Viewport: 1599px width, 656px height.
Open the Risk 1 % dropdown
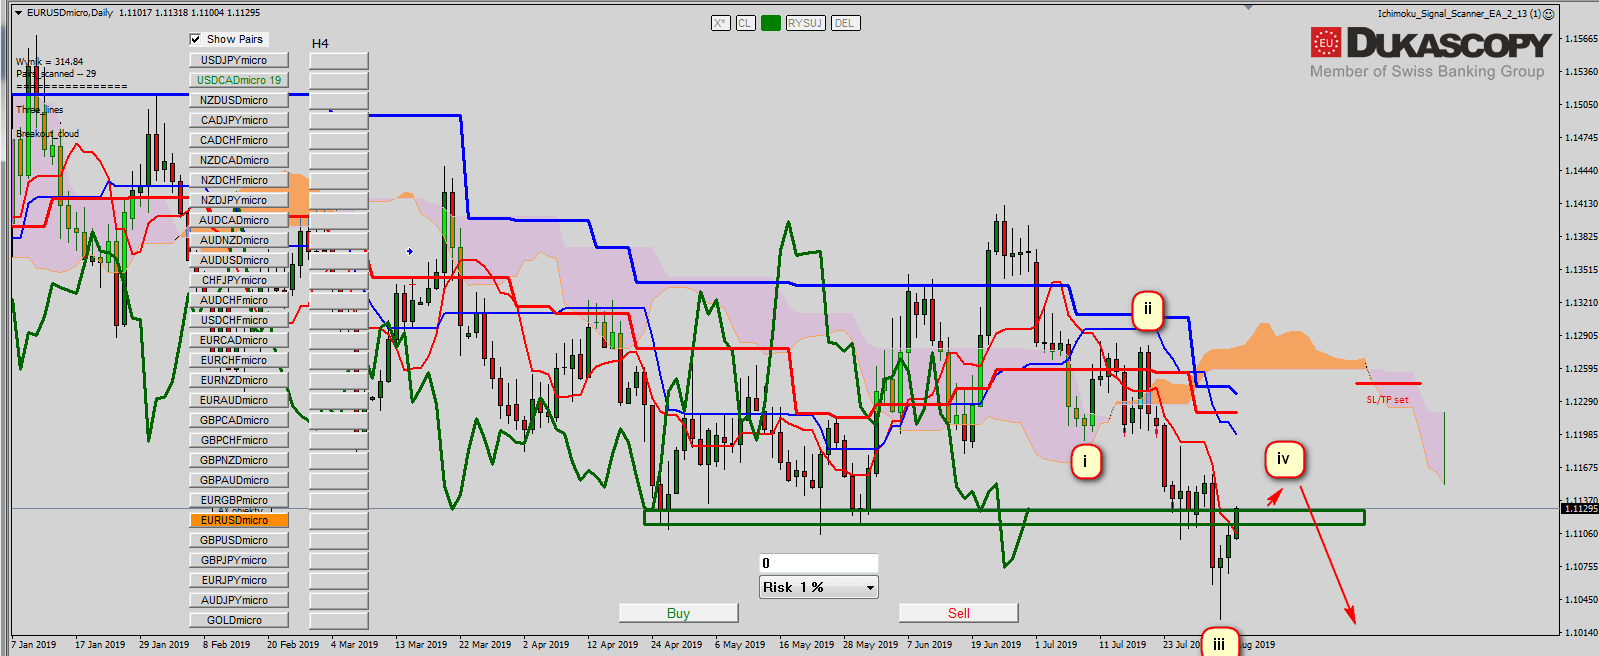coord(870,588)
